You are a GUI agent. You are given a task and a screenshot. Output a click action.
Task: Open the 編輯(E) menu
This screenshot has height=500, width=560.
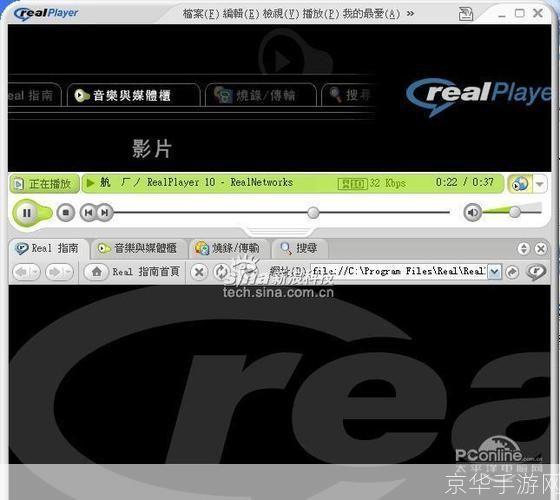[241, 14]
